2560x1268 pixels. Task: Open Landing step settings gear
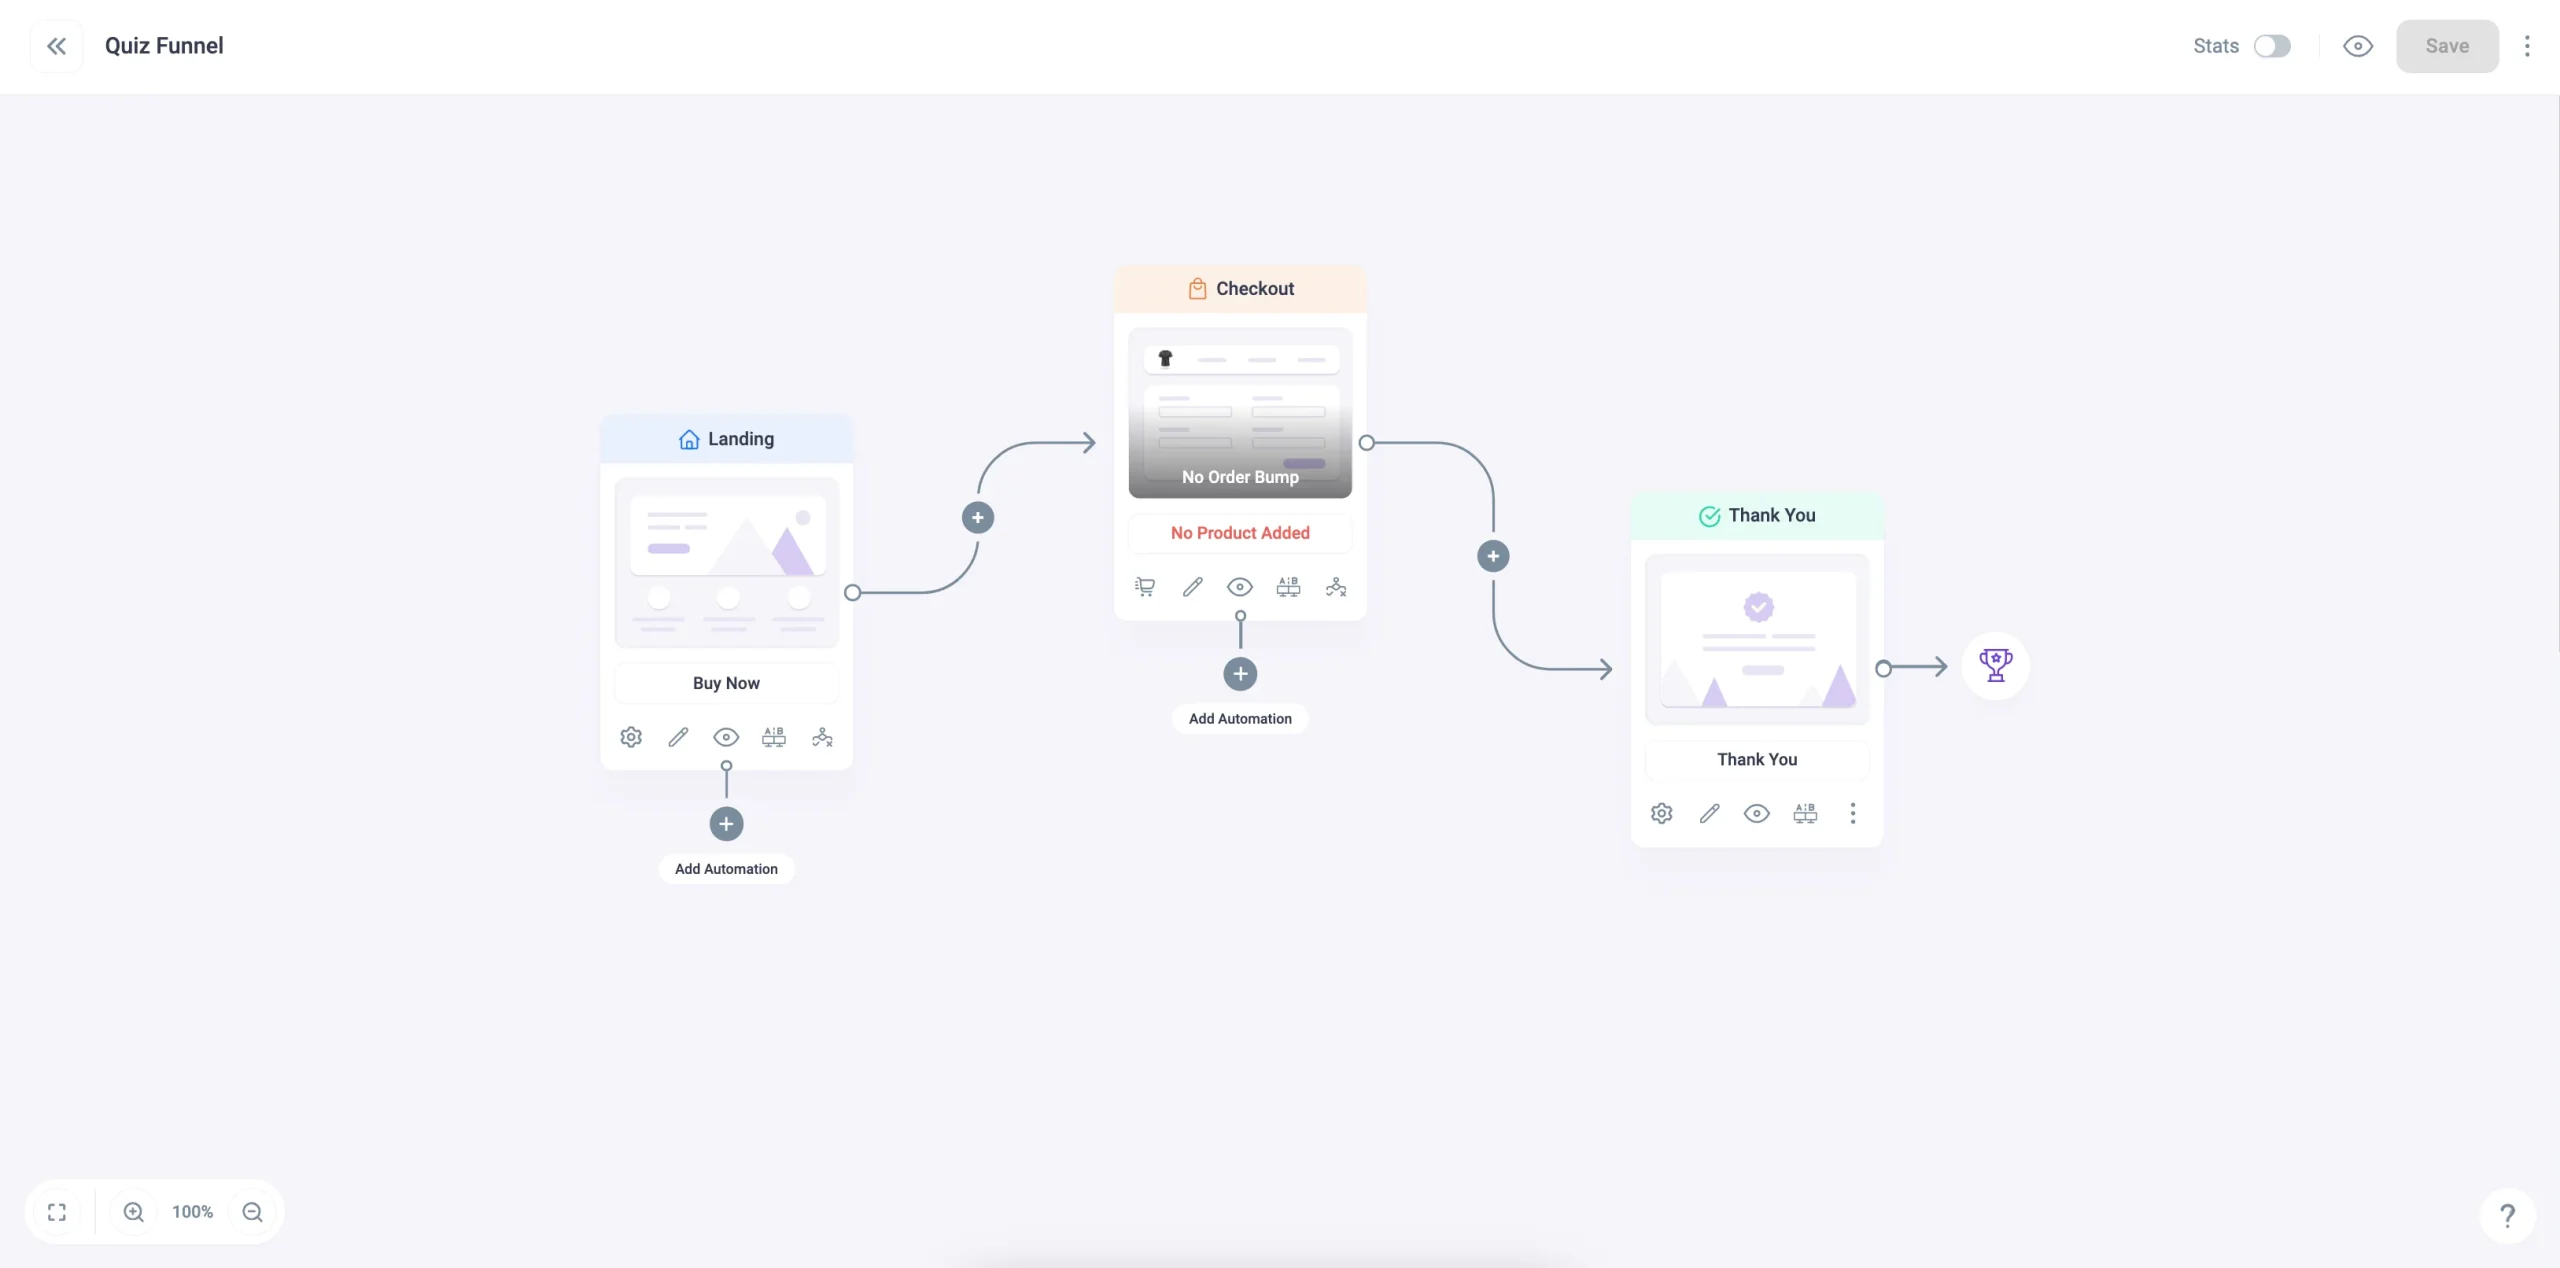(631, 737)
